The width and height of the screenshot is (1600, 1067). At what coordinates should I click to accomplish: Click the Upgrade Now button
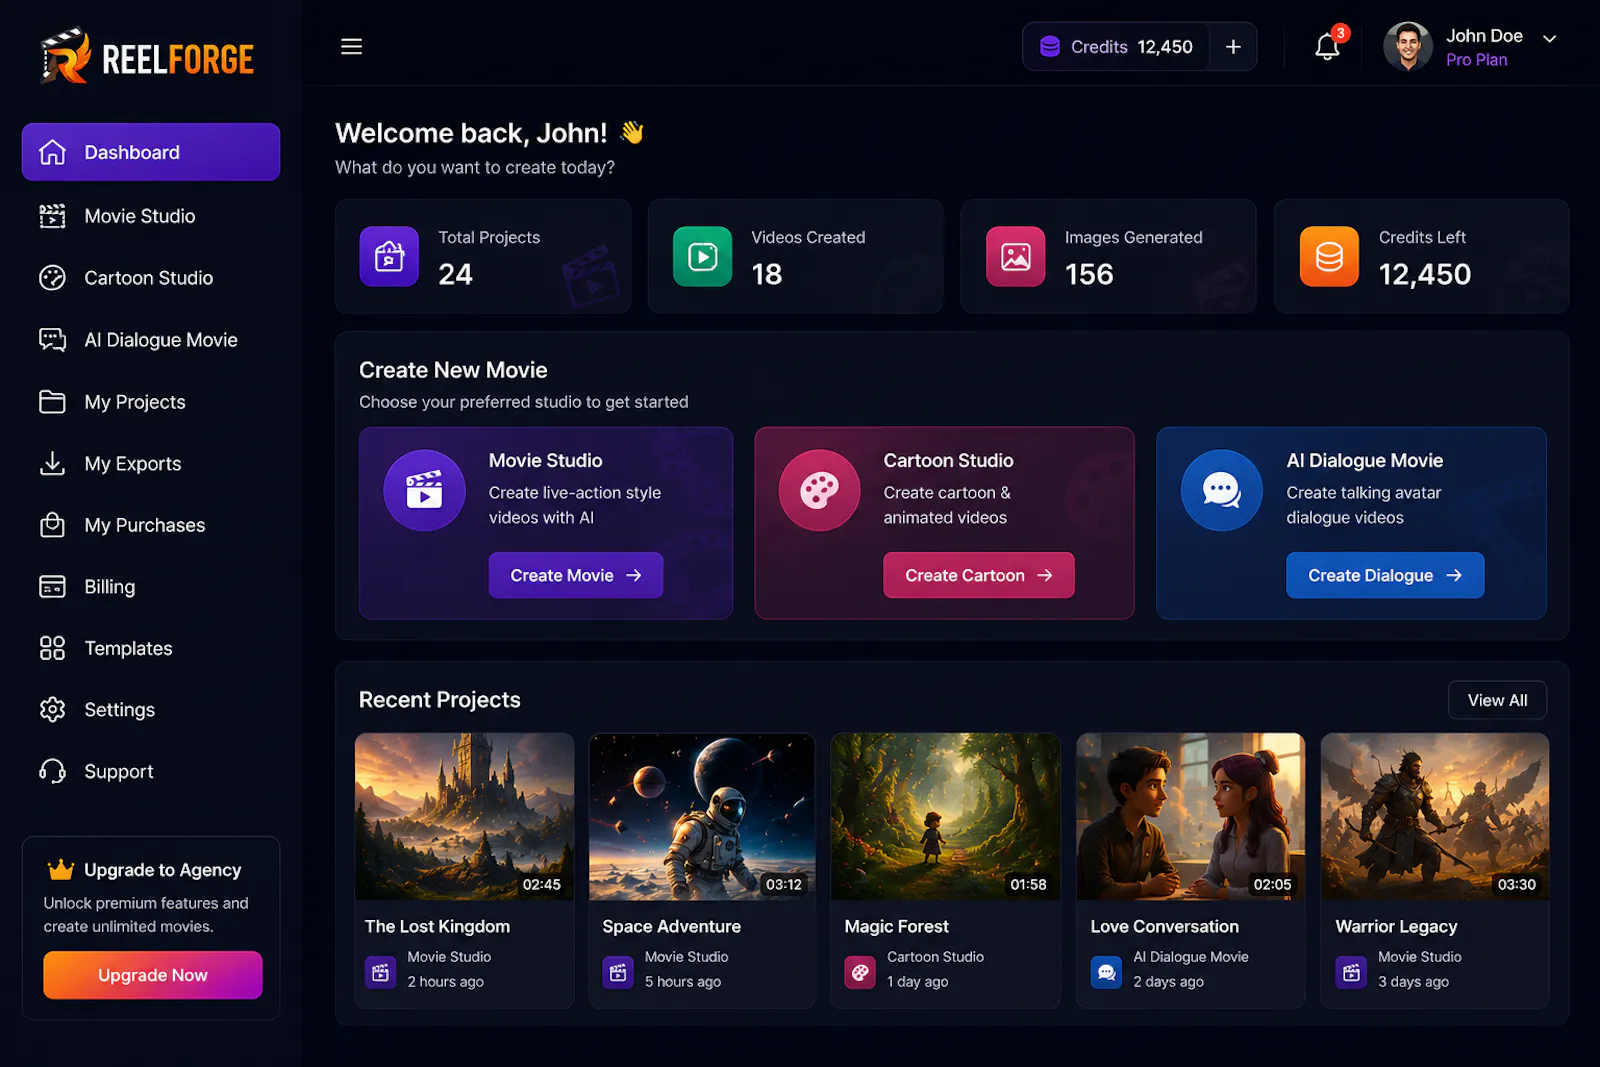[153, 975]
